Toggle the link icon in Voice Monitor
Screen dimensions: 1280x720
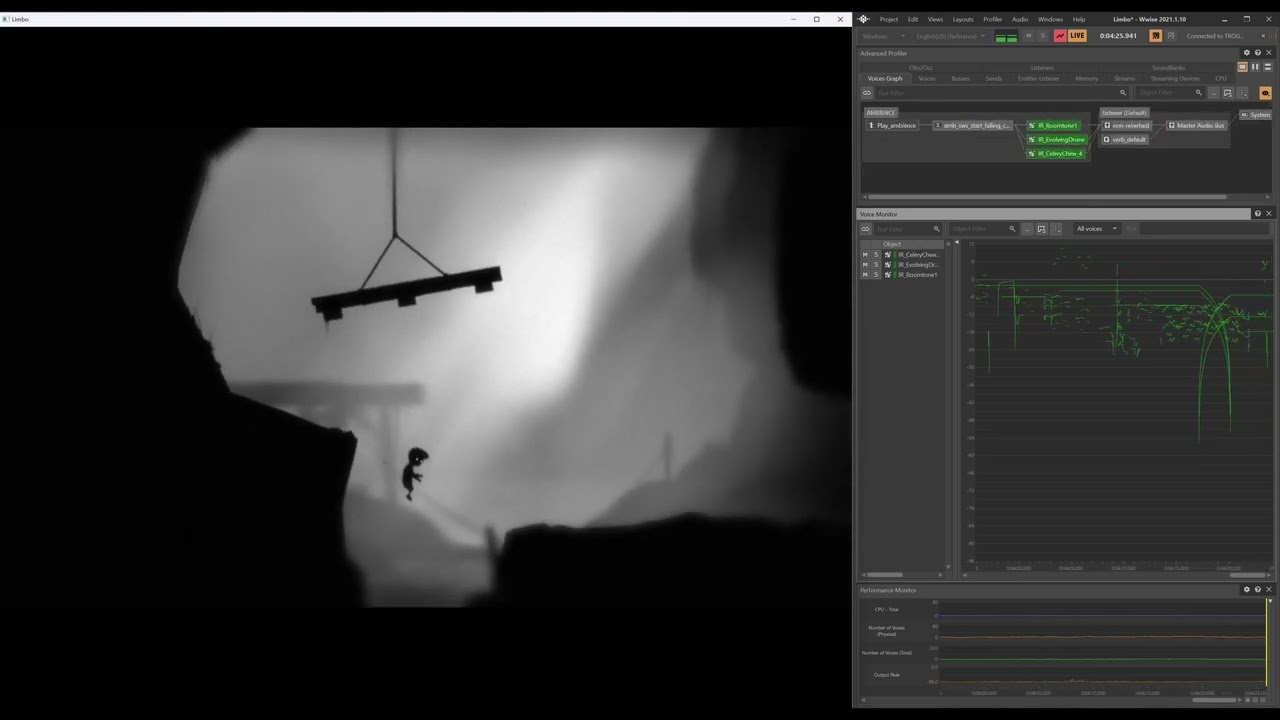point(866,229)
